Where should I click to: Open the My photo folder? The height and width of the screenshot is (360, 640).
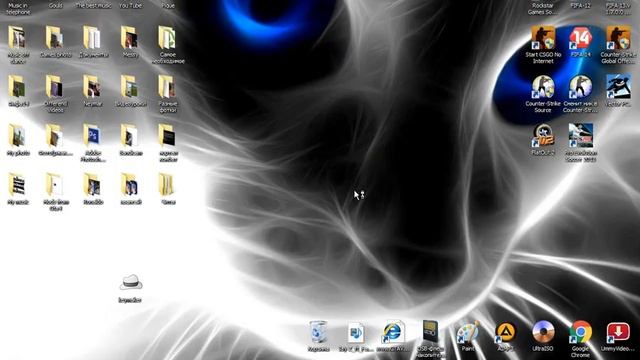[18, 140]
